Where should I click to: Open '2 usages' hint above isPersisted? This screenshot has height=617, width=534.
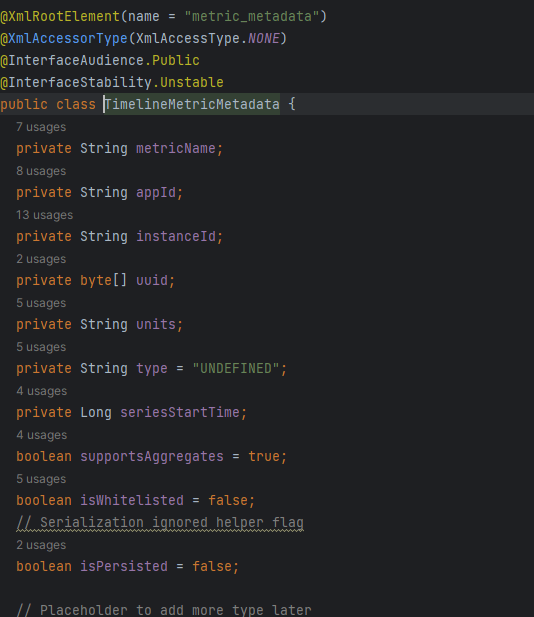click(41, 545)
